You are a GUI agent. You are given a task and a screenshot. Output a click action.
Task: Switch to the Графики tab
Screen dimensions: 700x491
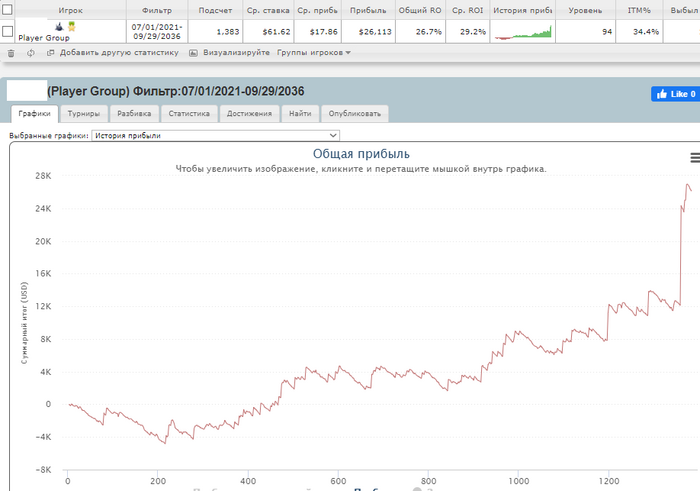coord(34,113)
